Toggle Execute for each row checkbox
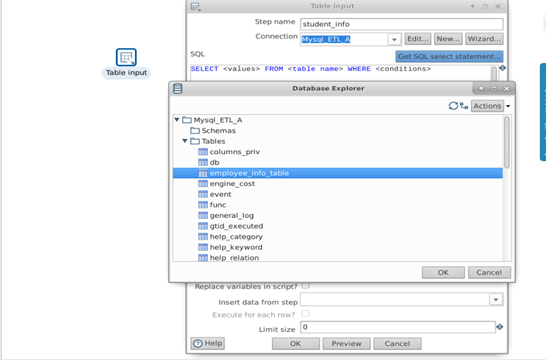 click(305, 314)
